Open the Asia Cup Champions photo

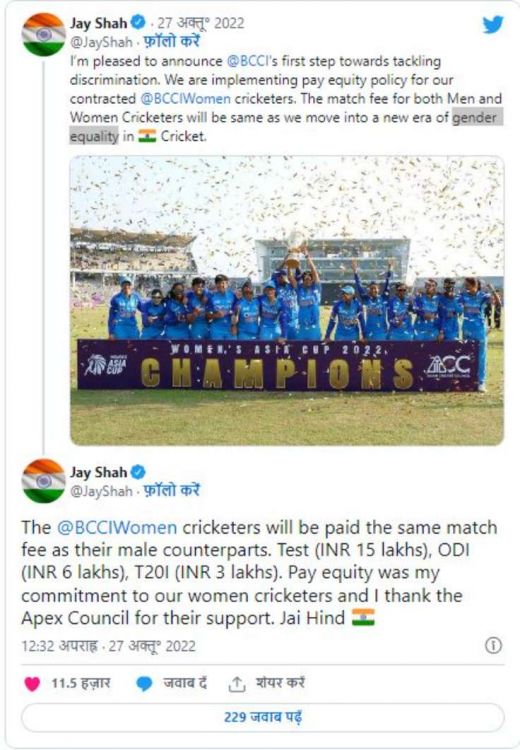pos(287,300)
